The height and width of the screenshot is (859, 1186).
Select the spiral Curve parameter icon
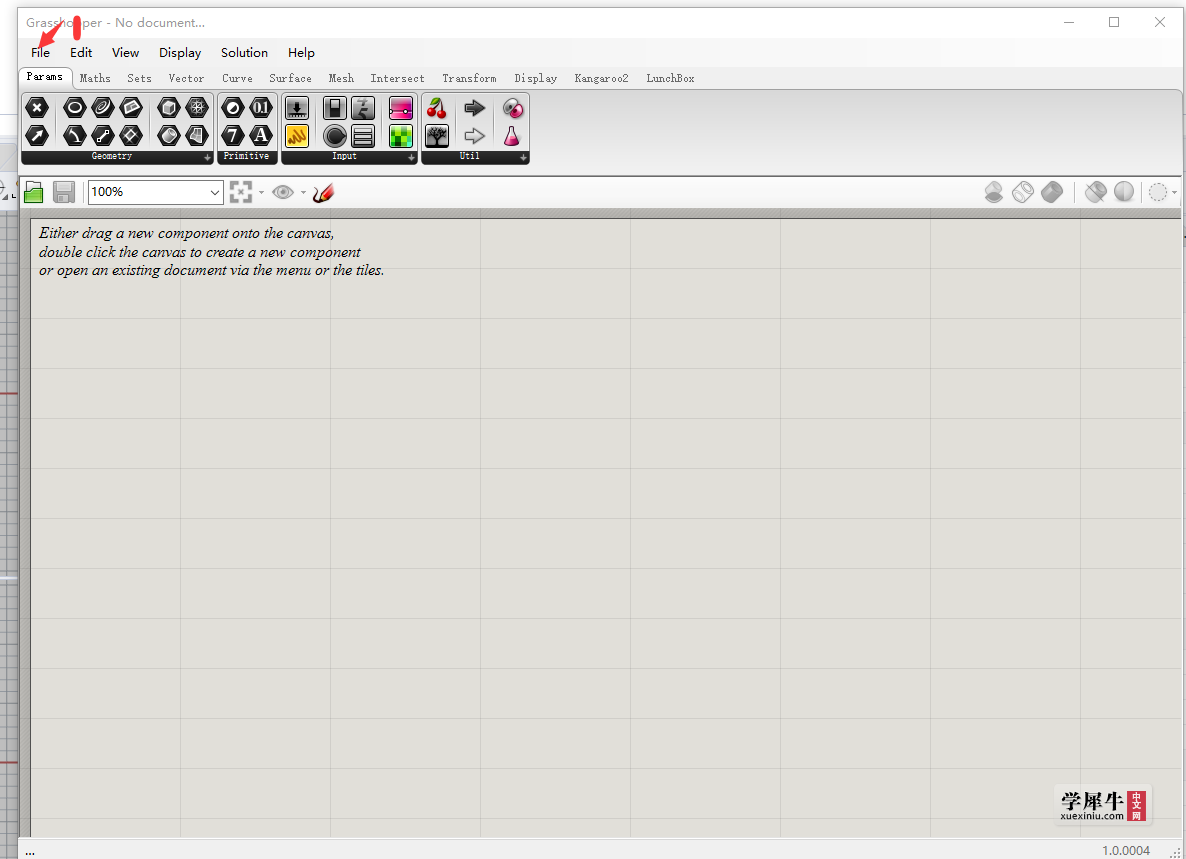103,108
